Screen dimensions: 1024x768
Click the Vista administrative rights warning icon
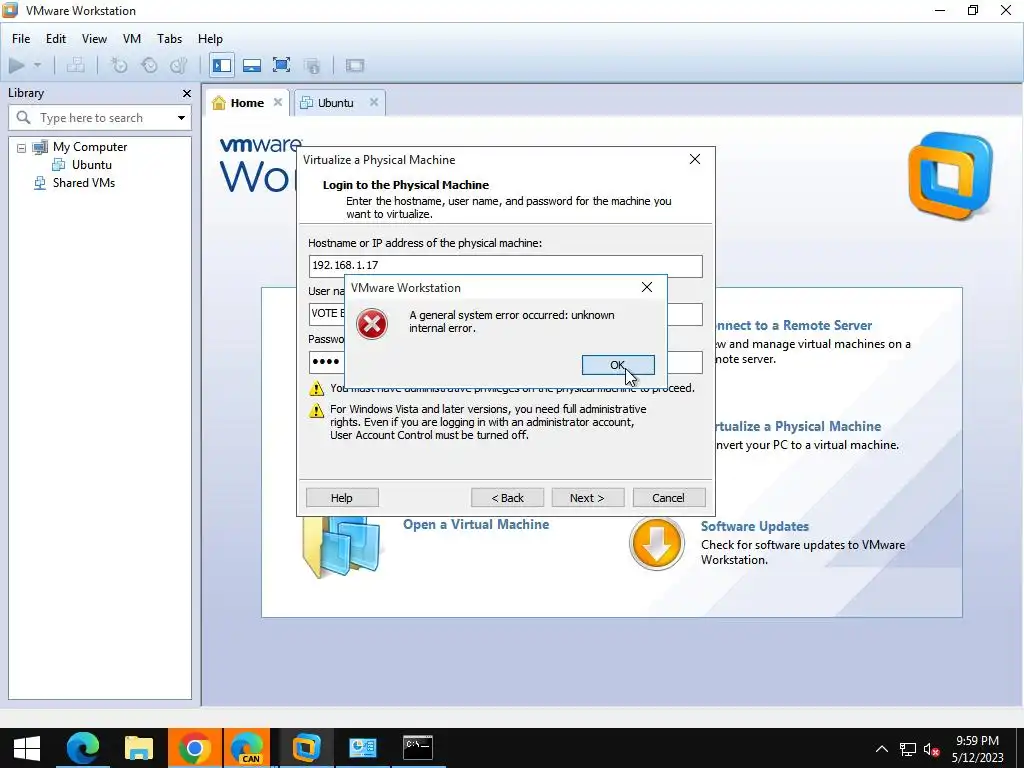pos(316,410)
